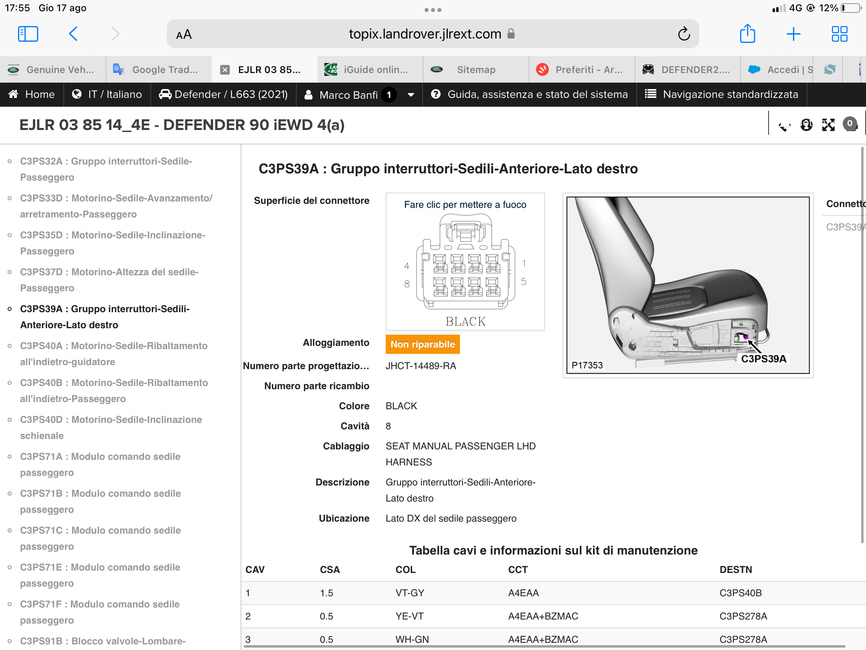Screen dimensions: 866x650
Task: Select C3PS40D Motorino-Sedile-Inclinazione schienale
Action: [x=111, y=428]
